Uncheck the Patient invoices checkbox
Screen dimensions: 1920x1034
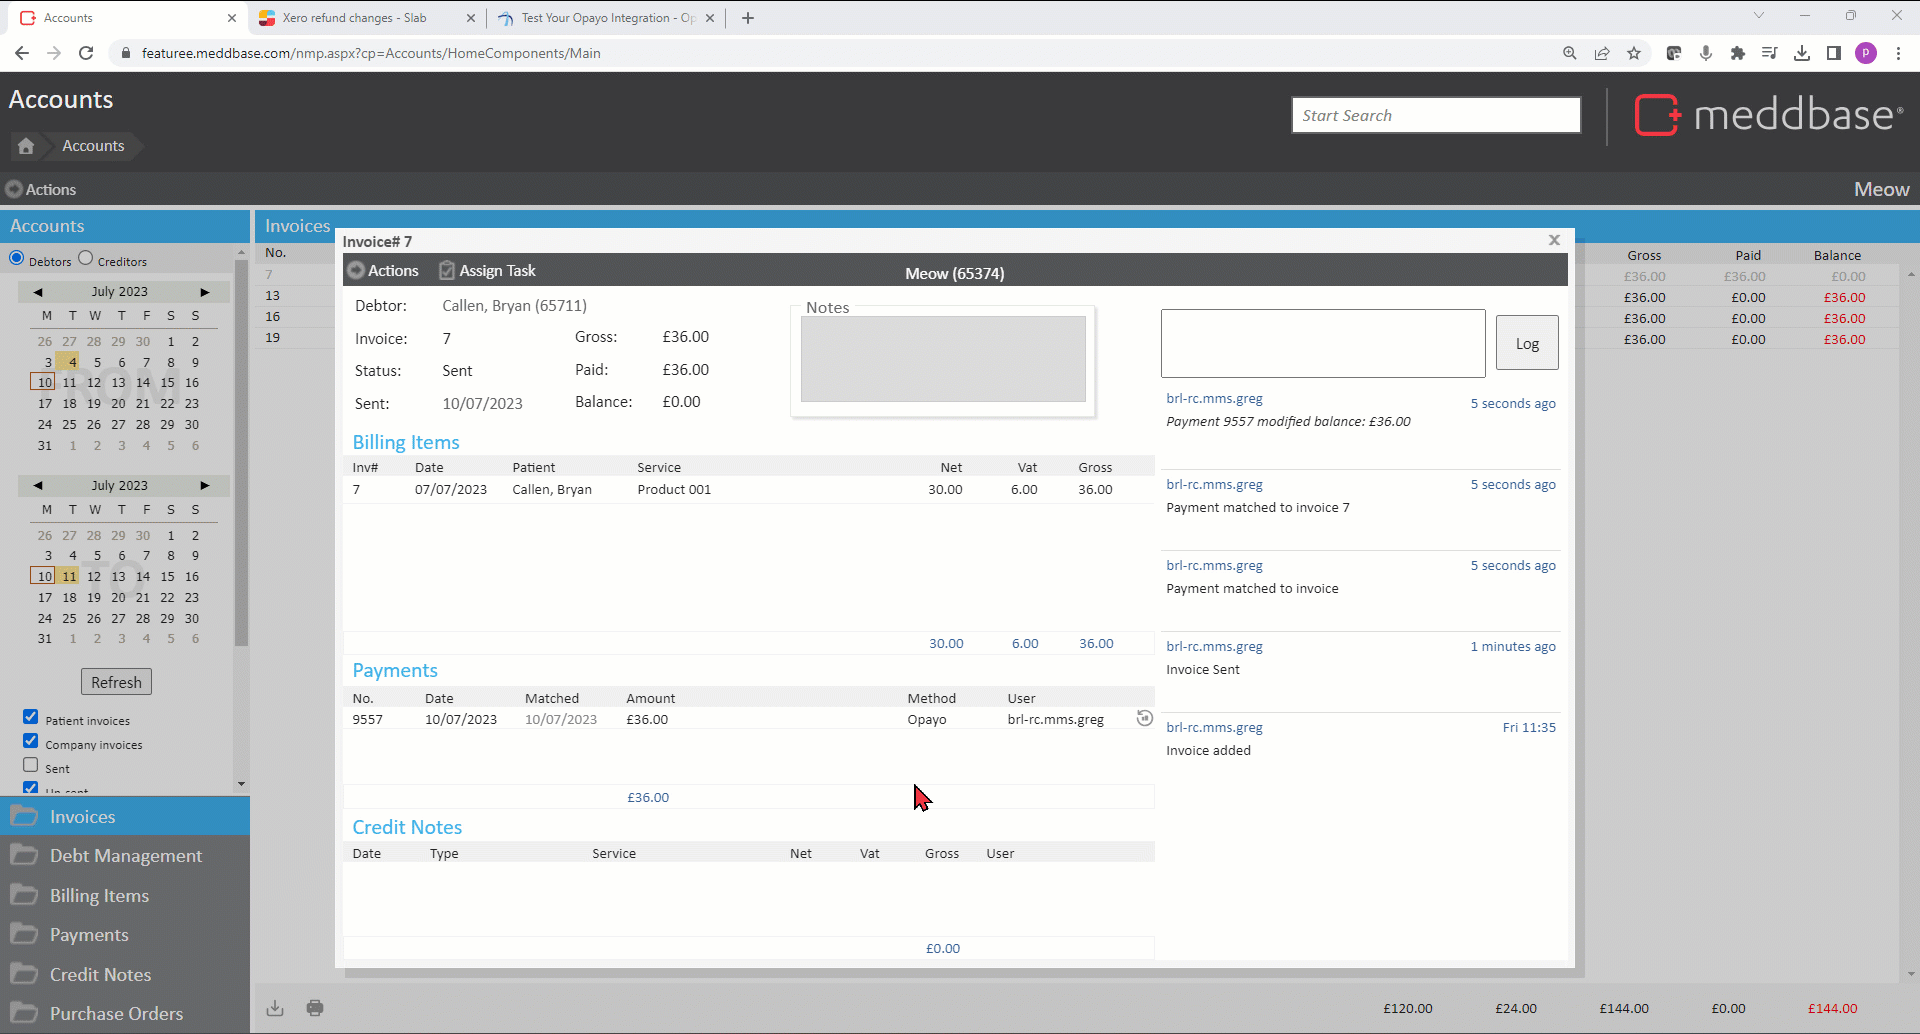(x=31, y=717)
